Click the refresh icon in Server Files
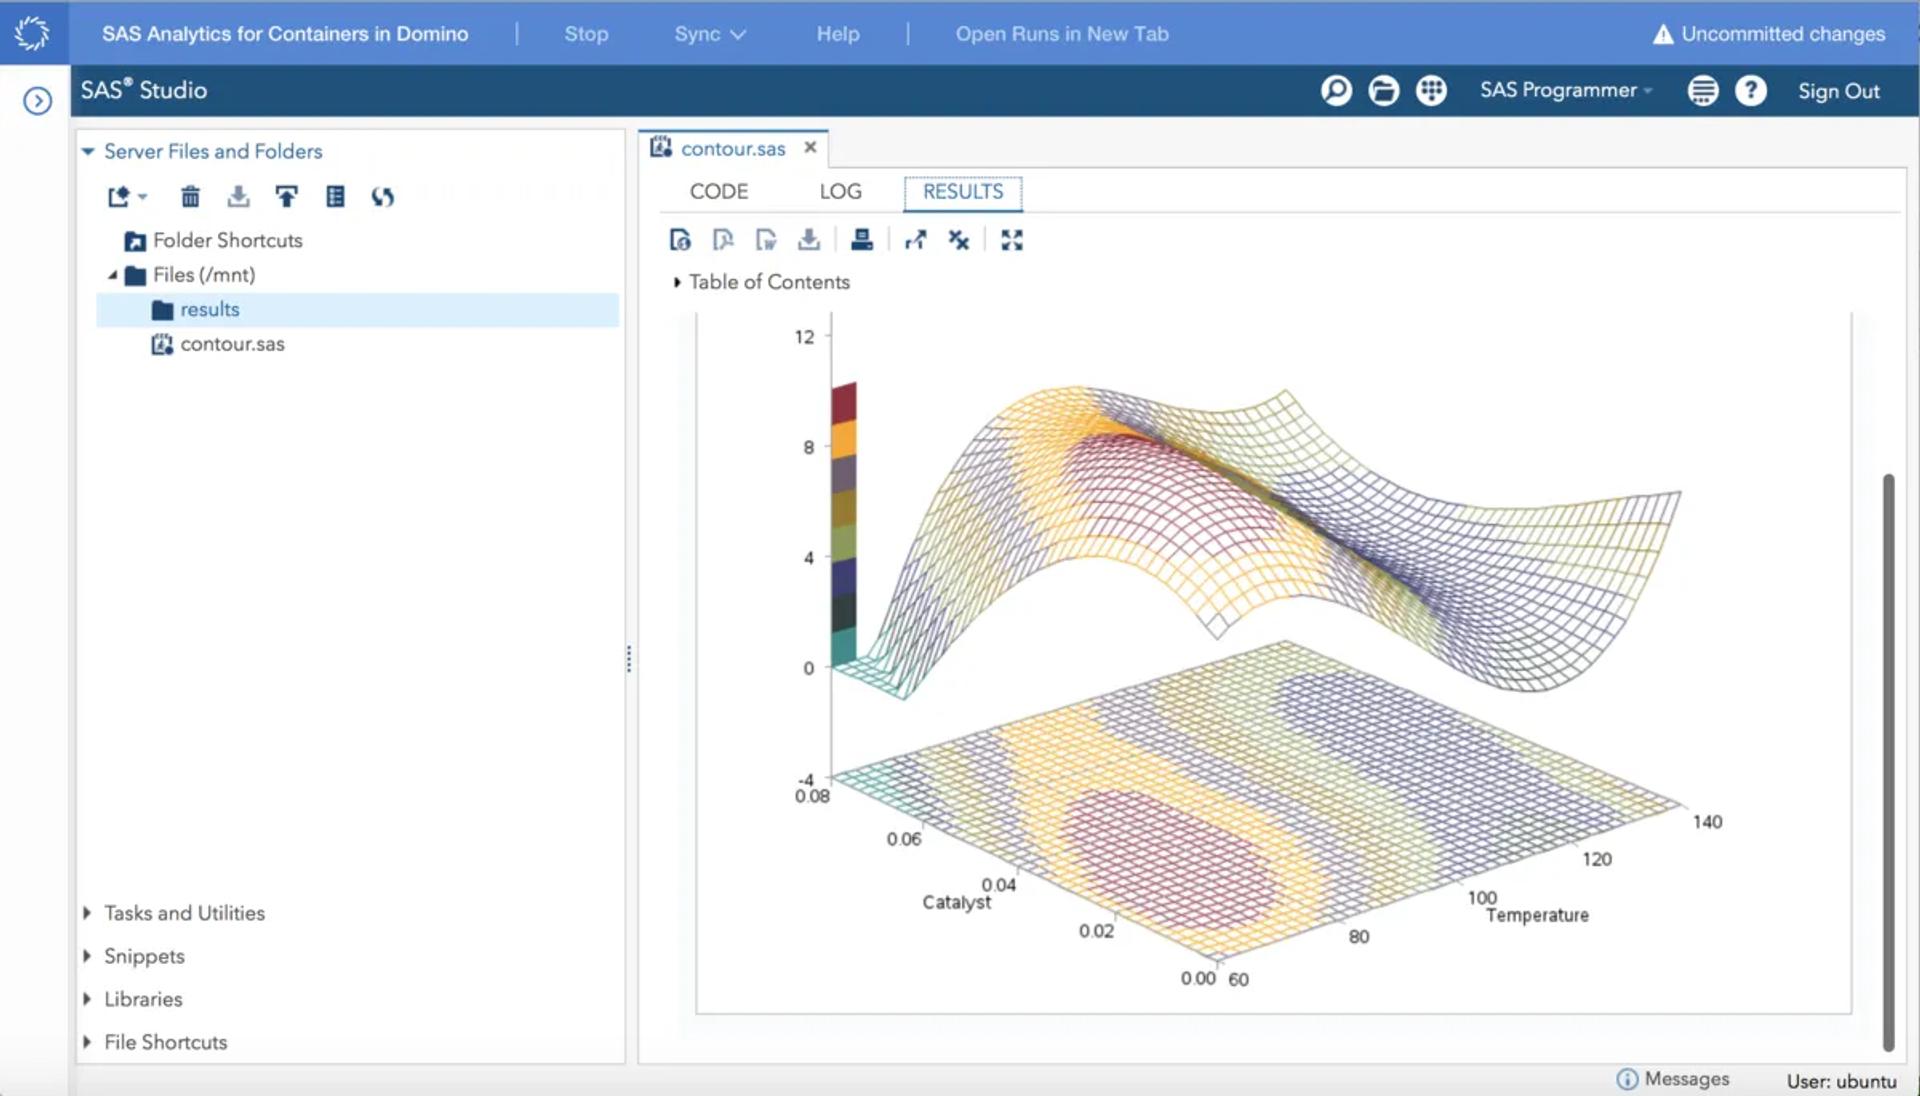The width and height of the screenshot is (1920, 1096). click(x=382, y=197)
